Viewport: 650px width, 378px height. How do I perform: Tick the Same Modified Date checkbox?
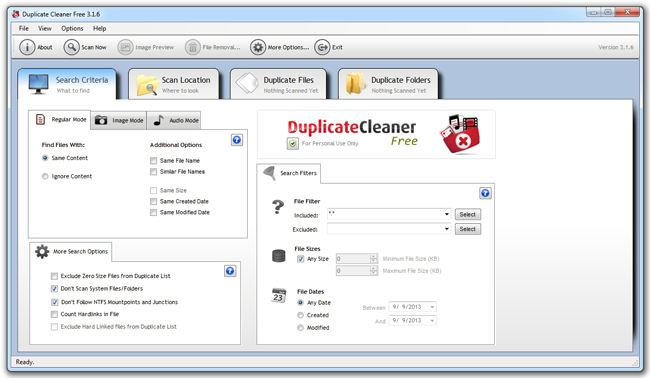pyautogui.click(x=153, y=212)
